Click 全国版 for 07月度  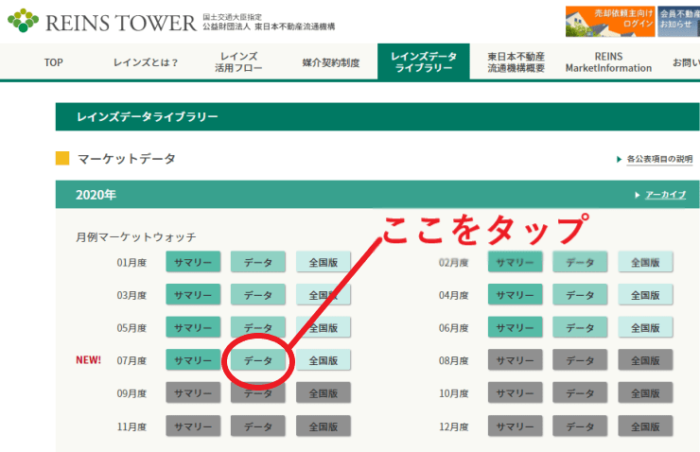click(323, 360)
